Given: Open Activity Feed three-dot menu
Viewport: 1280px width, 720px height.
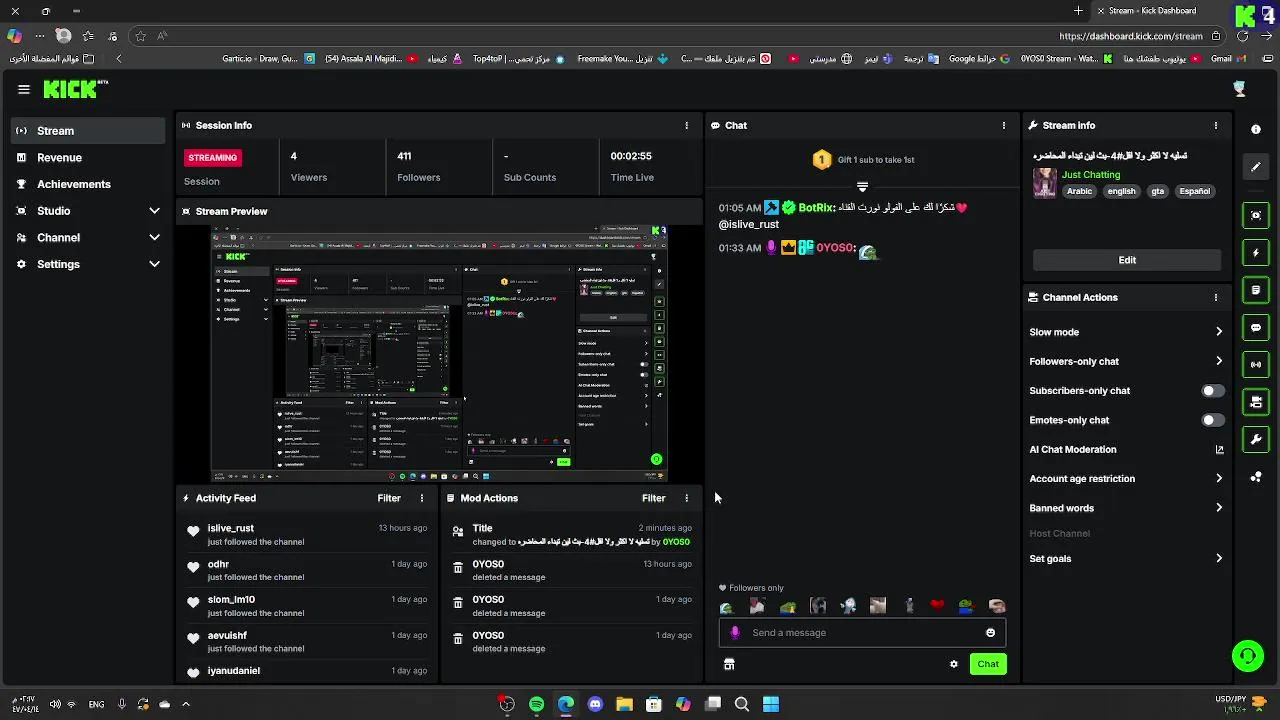Looking at the screenshot, I should [421, 498].
